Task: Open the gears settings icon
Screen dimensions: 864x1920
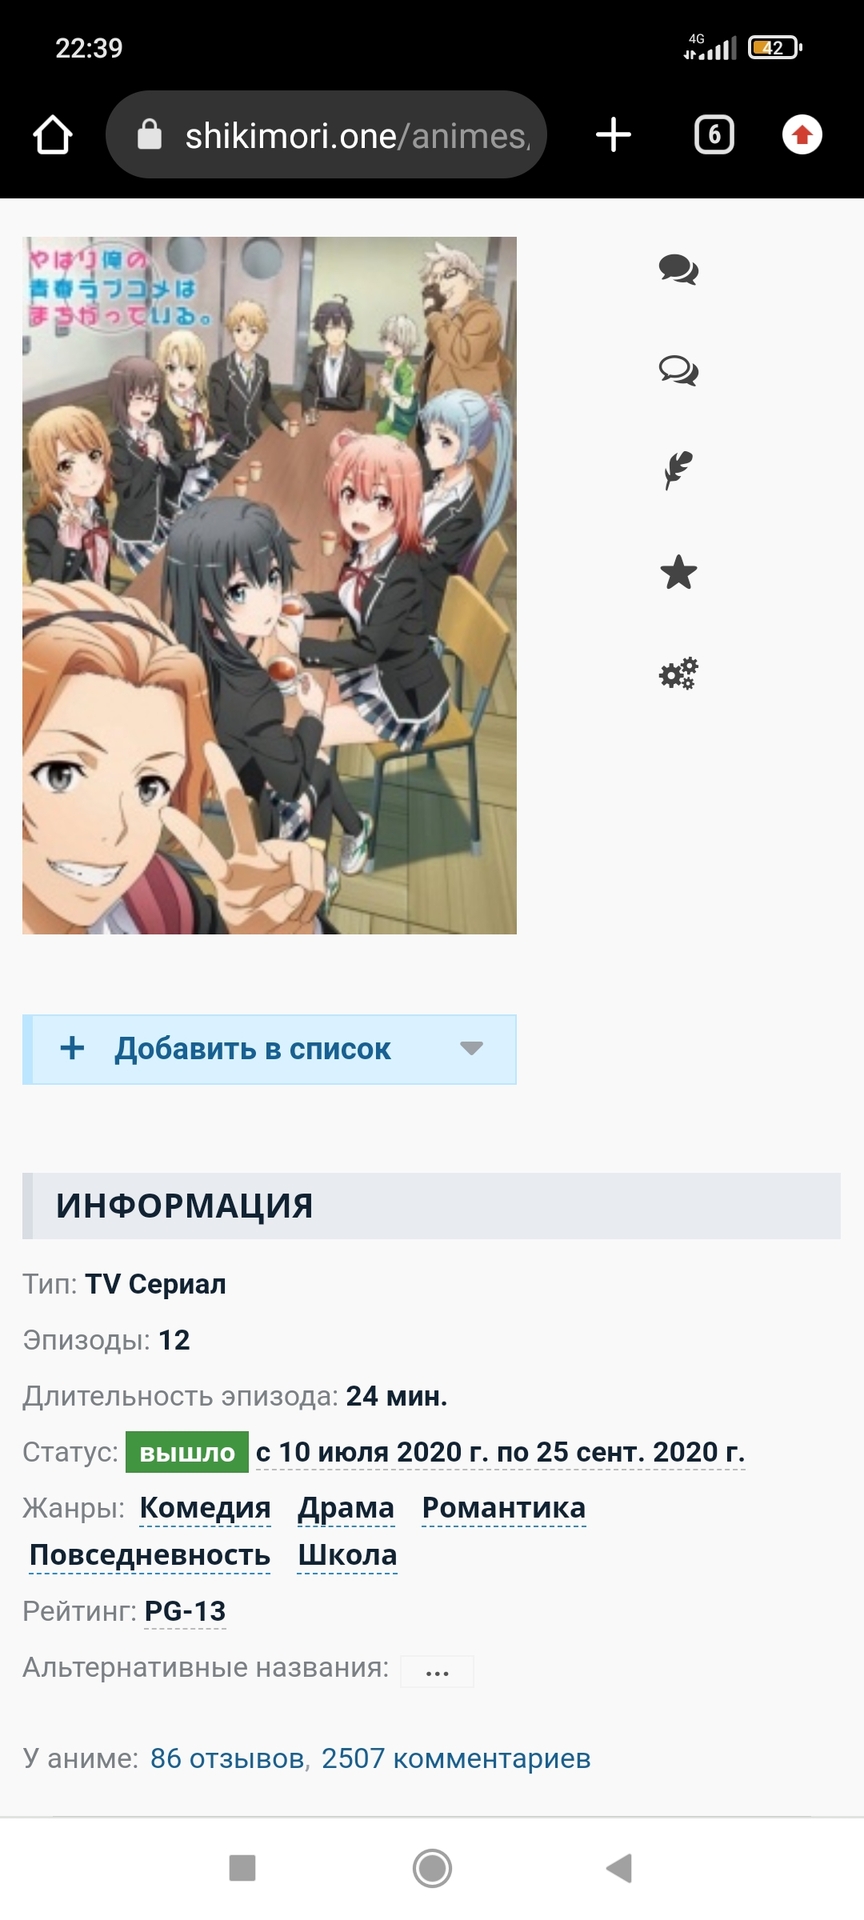Action: click(x=678, y=673)
